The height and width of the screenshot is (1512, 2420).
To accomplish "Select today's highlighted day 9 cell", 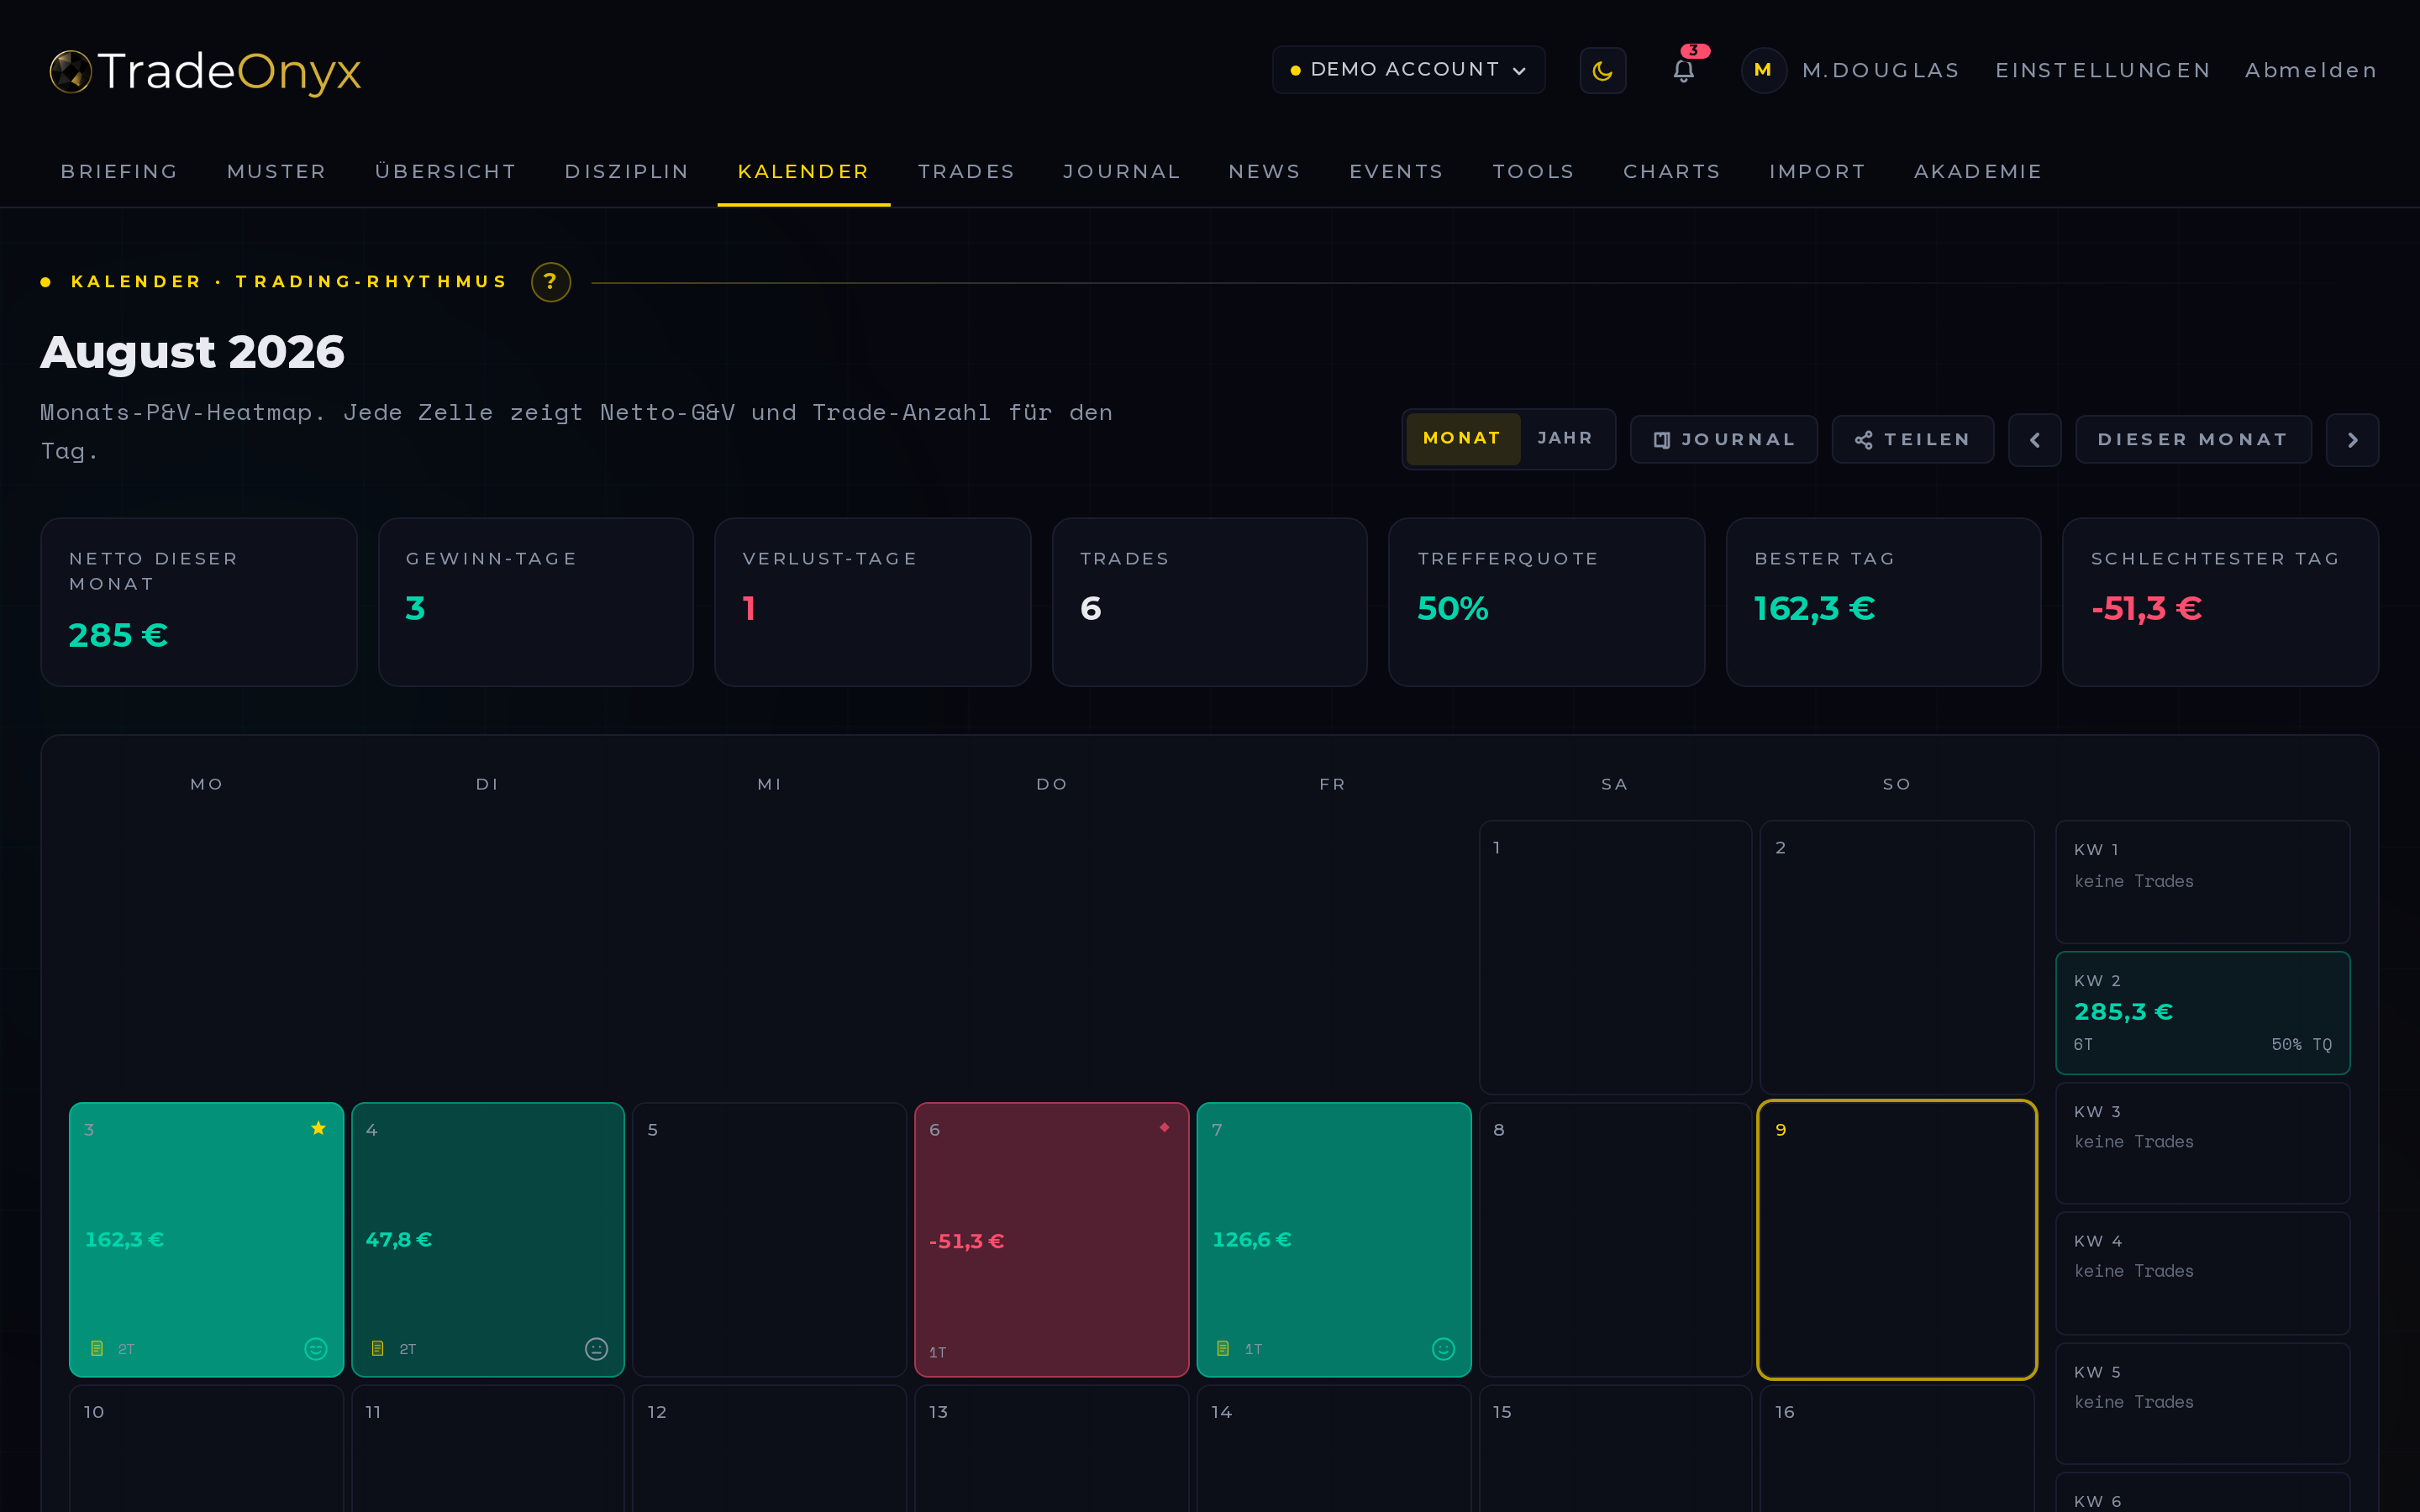I will (x=1897, y=1239).
